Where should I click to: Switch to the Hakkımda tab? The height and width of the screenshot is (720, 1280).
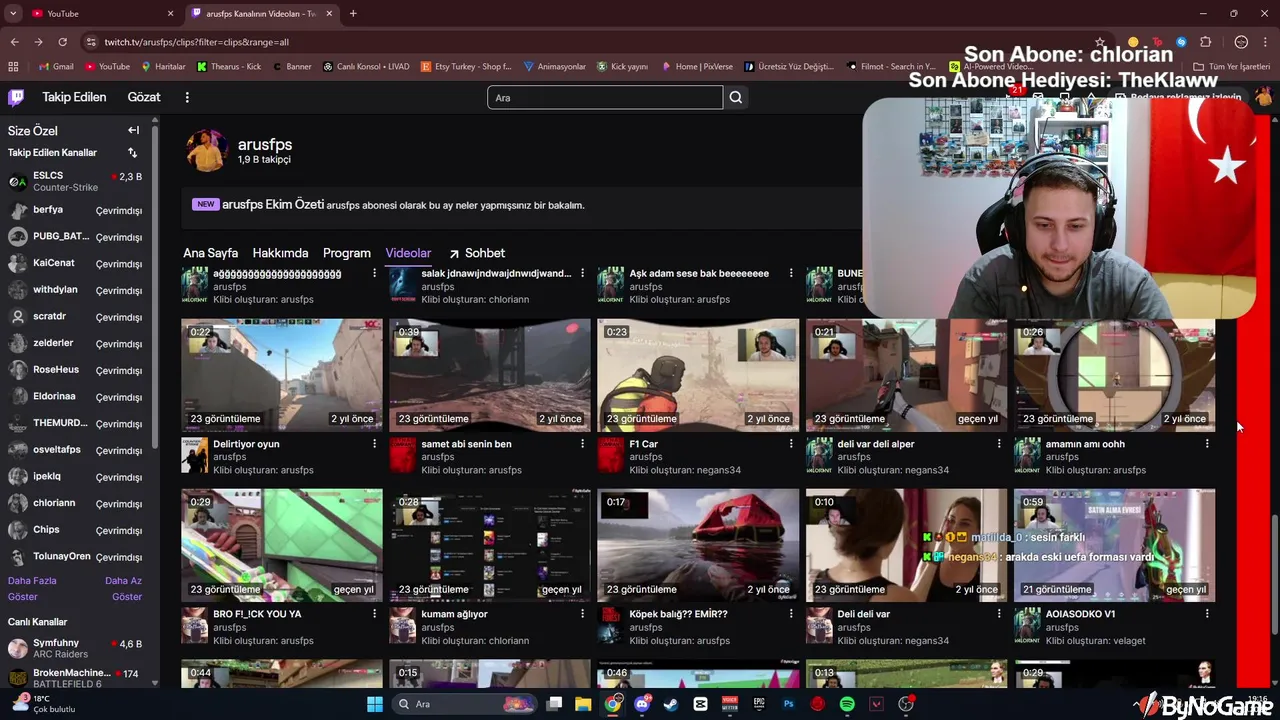coord(280,253)
